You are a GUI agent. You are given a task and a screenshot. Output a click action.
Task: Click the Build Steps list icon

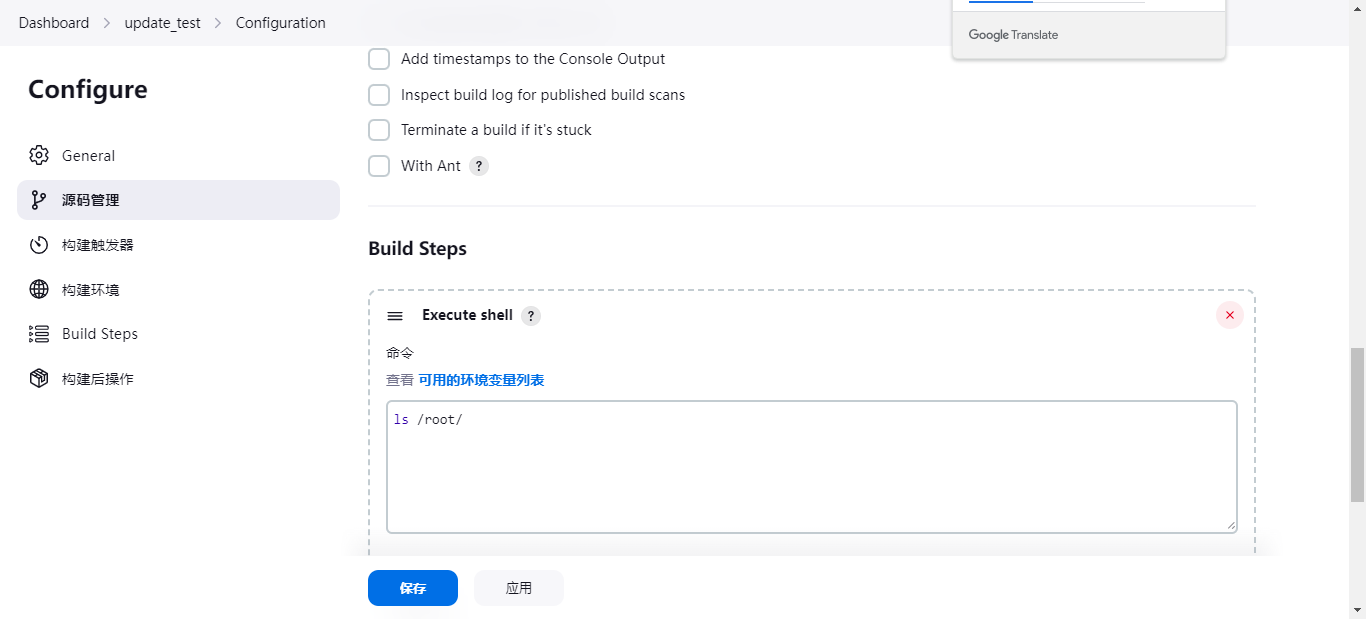pyautogui.click(x=39, y=334)
